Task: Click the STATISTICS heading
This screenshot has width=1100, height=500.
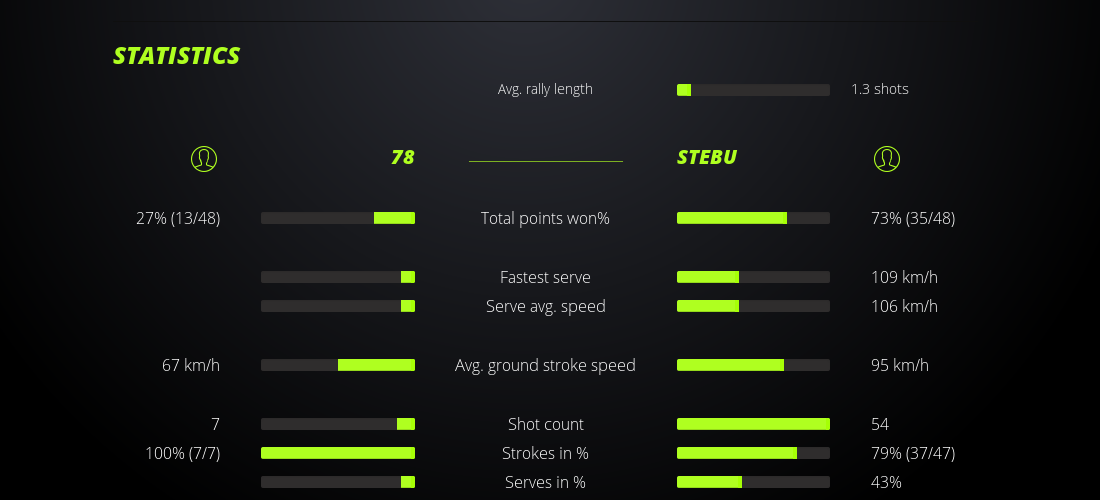Action: [177, 56]
